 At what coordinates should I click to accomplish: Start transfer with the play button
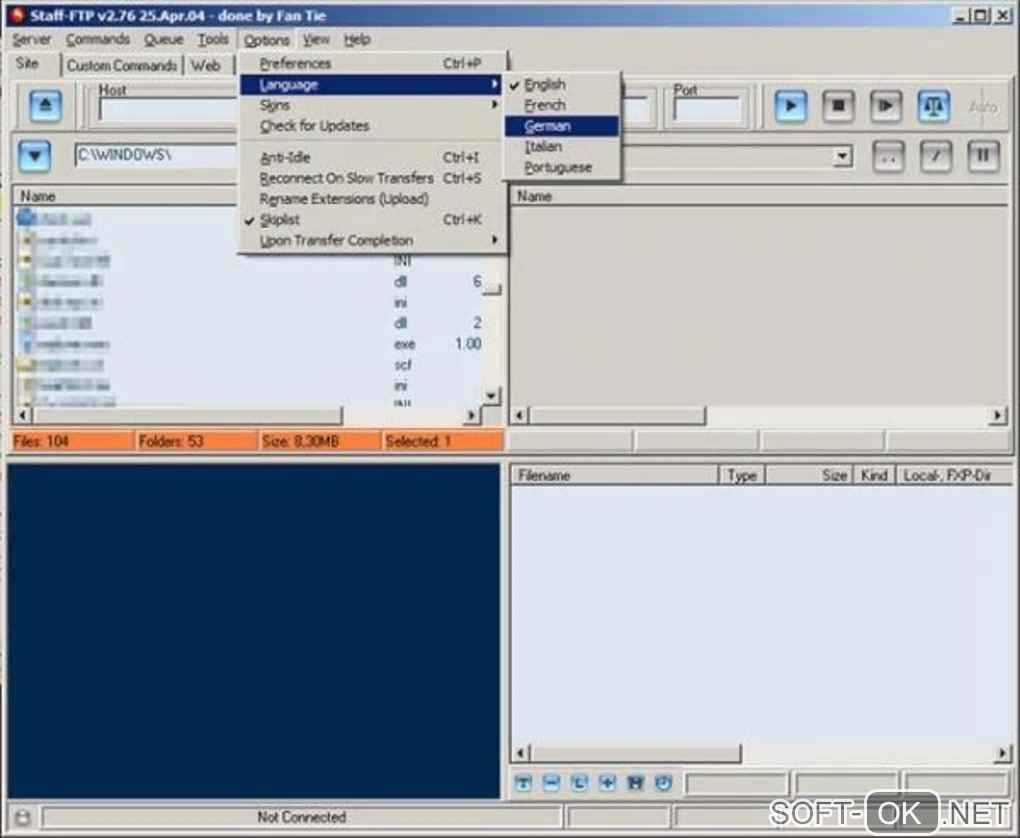[x=790, y=105]
